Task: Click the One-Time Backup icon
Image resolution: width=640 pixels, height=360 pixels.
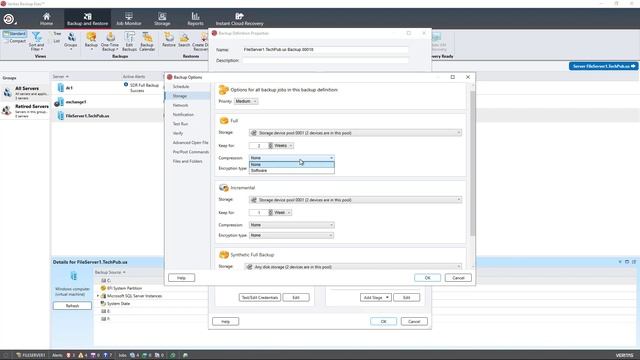Action: pos(110,42)
